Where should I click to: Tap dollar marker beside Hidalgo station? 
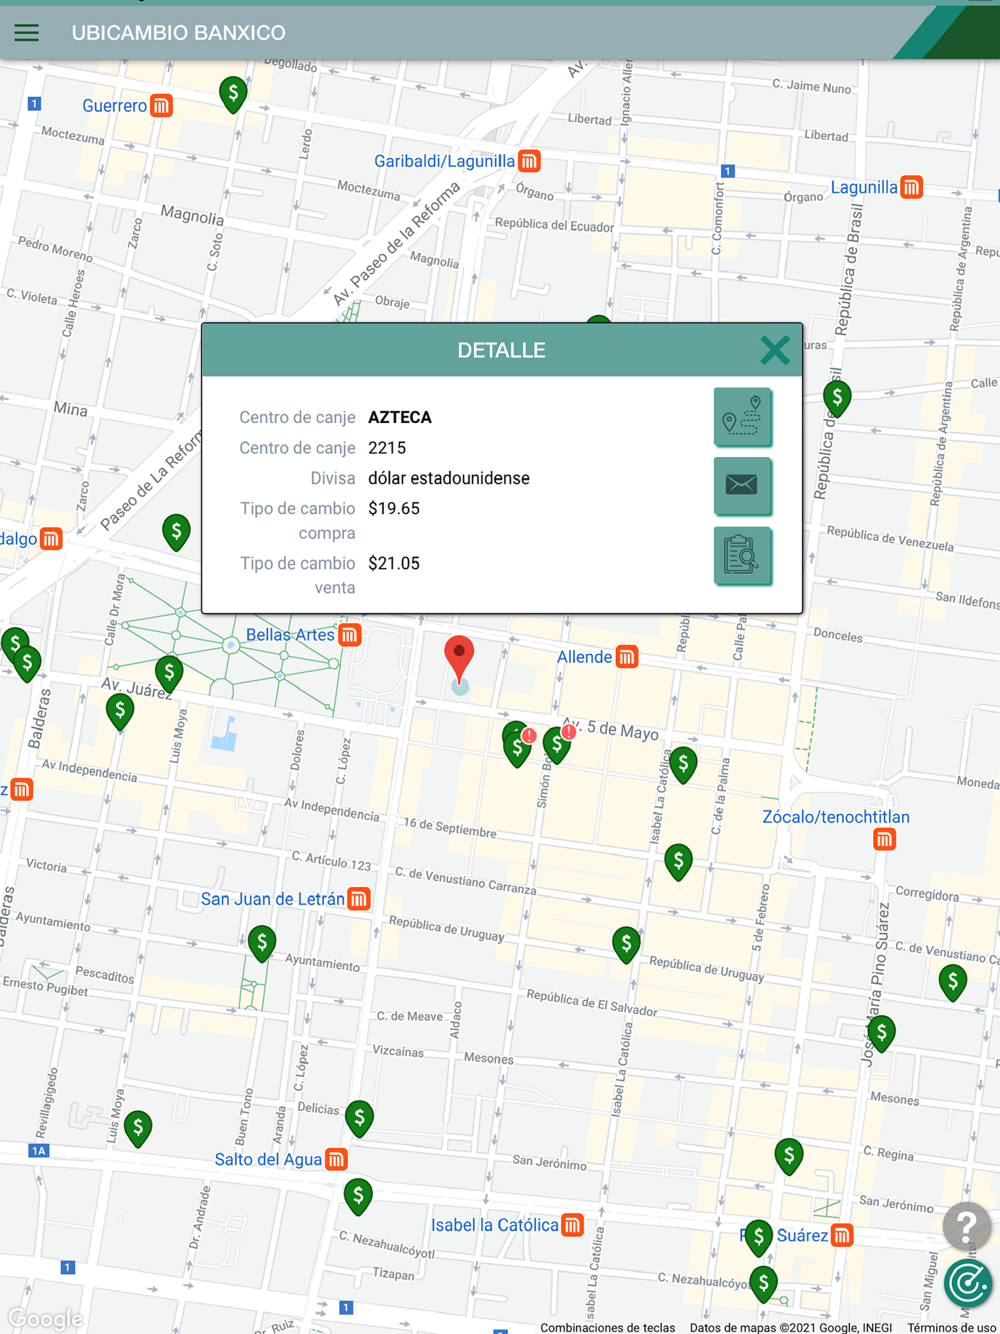(176, 533)
